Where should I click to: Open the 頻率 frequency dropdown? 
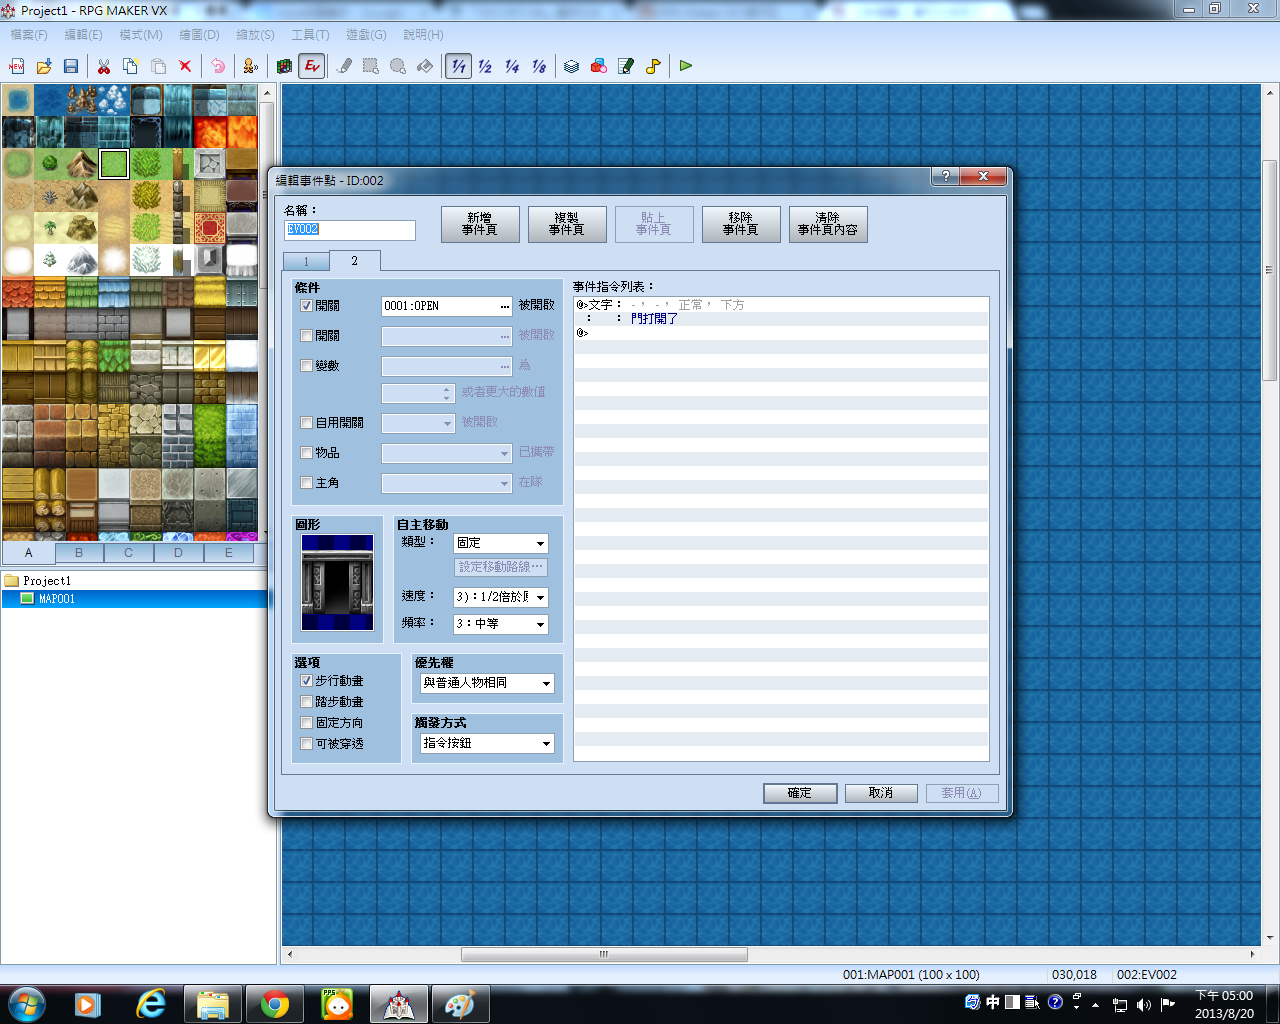[x=501, y=624]
